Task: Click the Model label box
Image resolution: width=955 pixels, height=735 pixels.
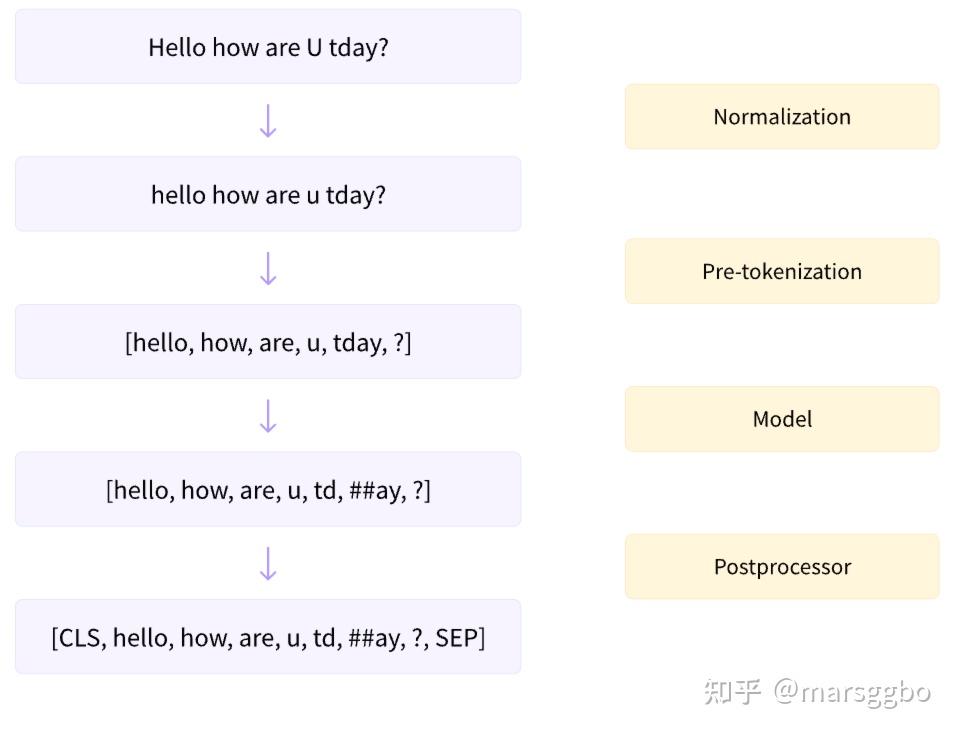Action: (x=782, y=419)
